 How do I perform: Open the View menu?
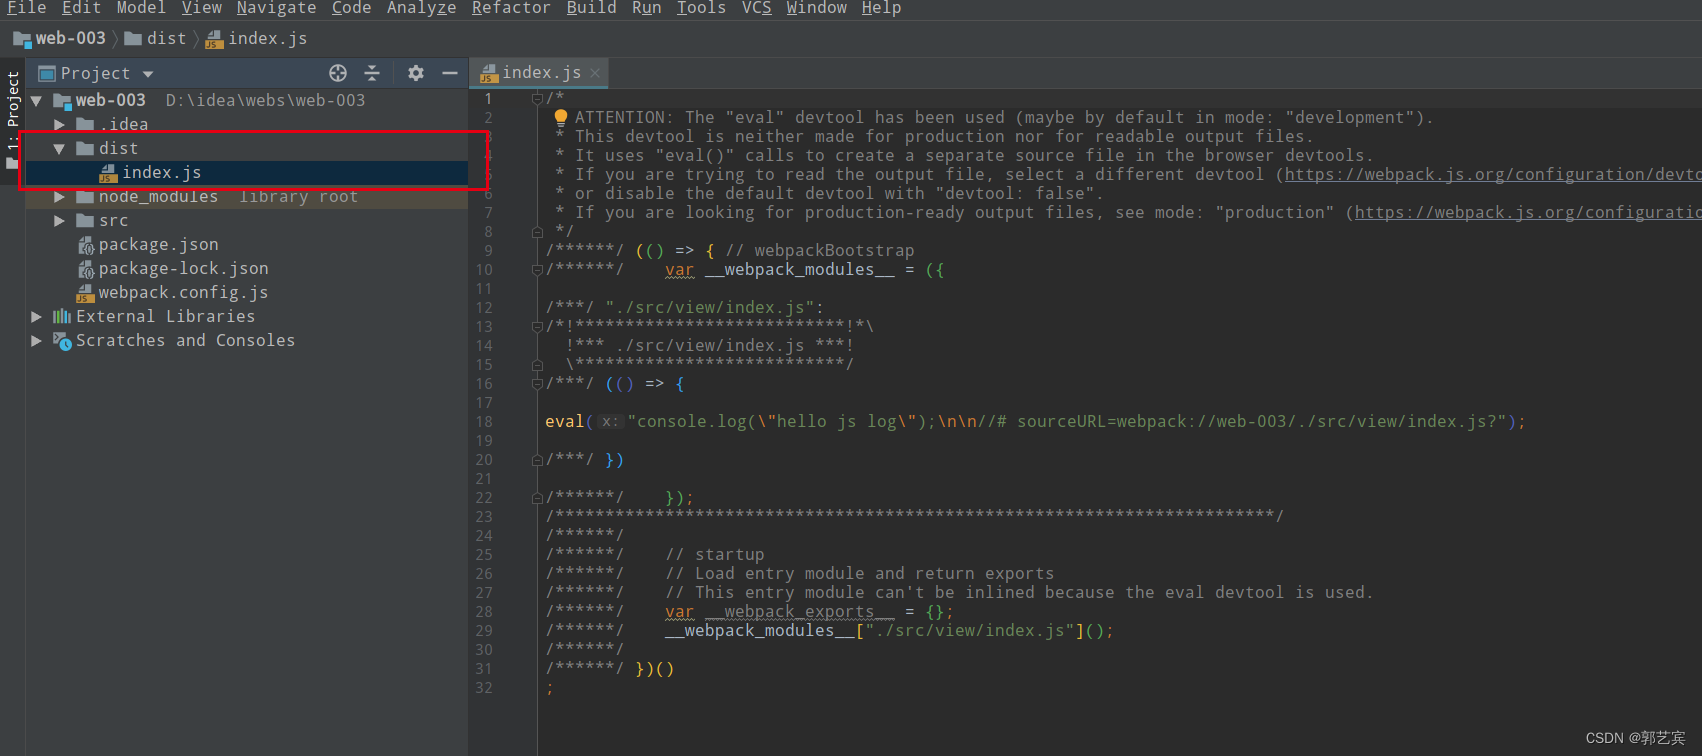pyautogui.click(x=202, y=8)
